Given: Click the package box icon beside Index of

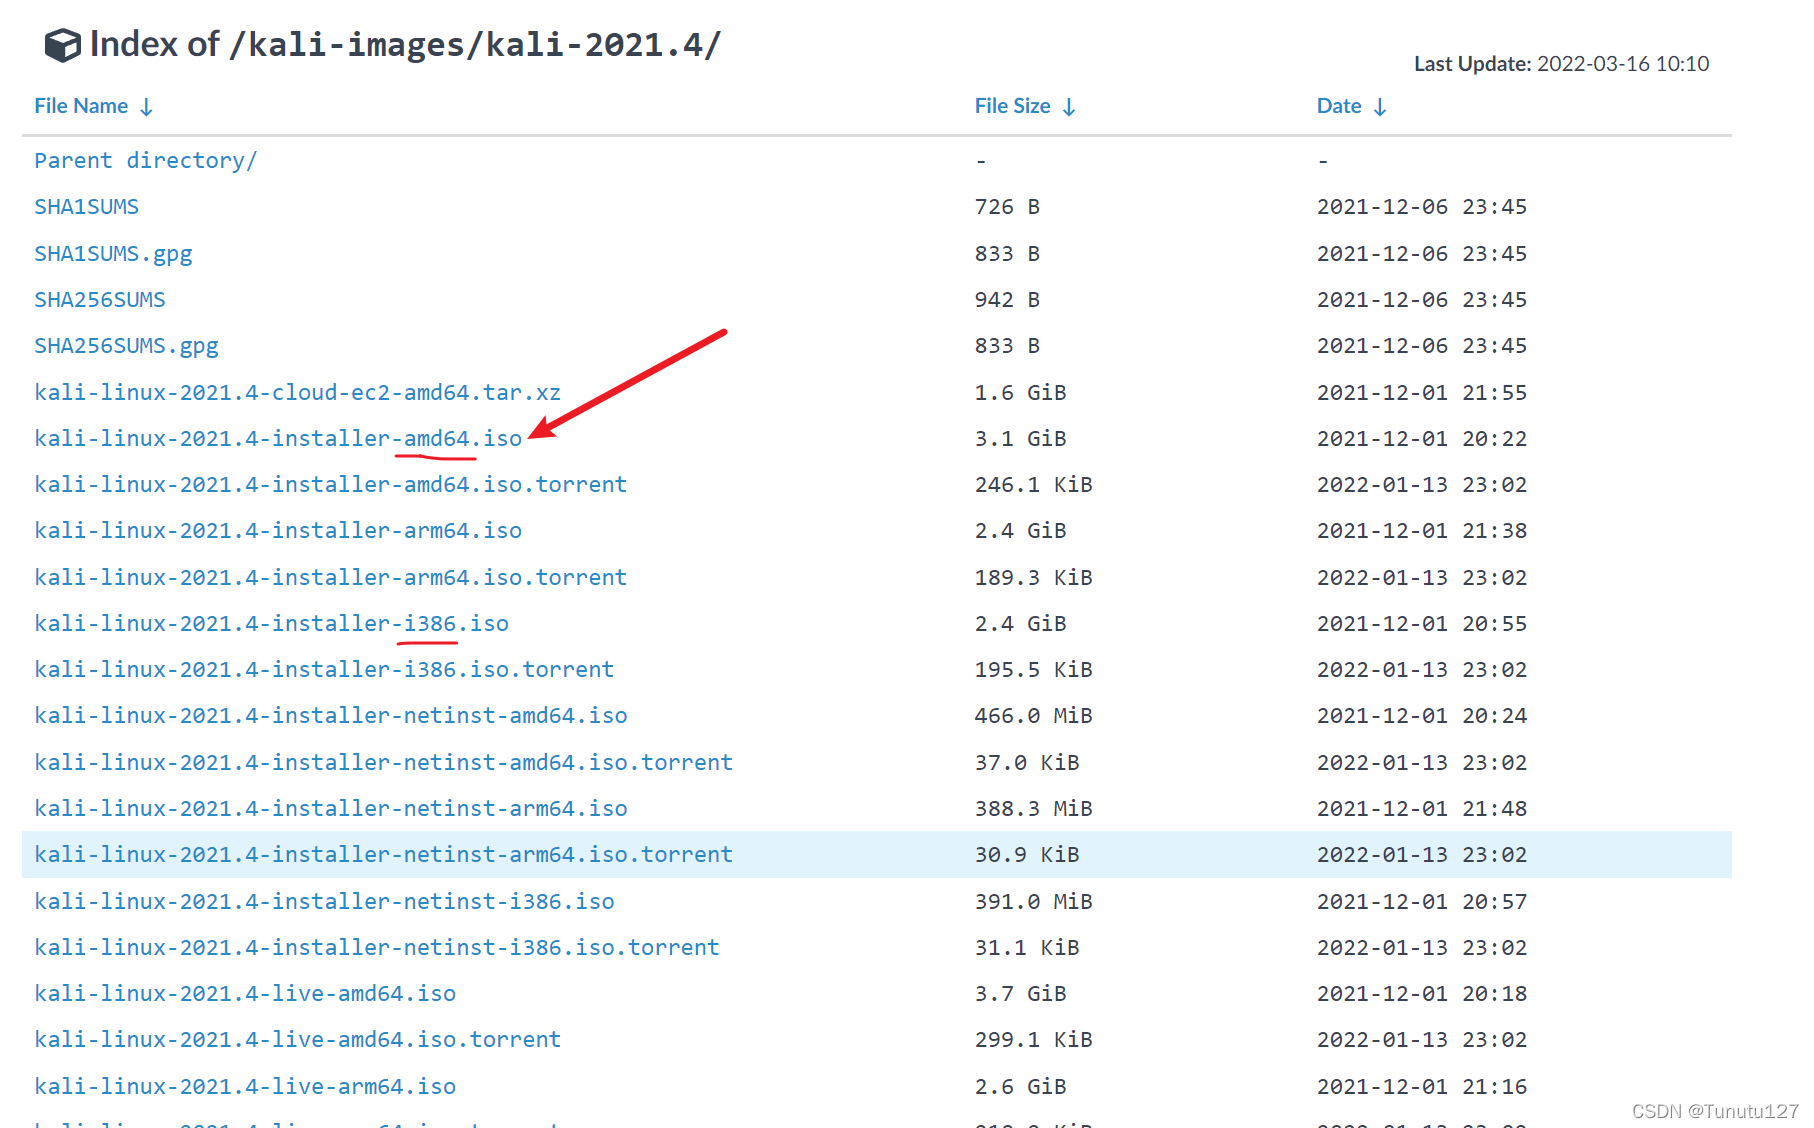Looking at the screenshot, I should coord(62,45).
